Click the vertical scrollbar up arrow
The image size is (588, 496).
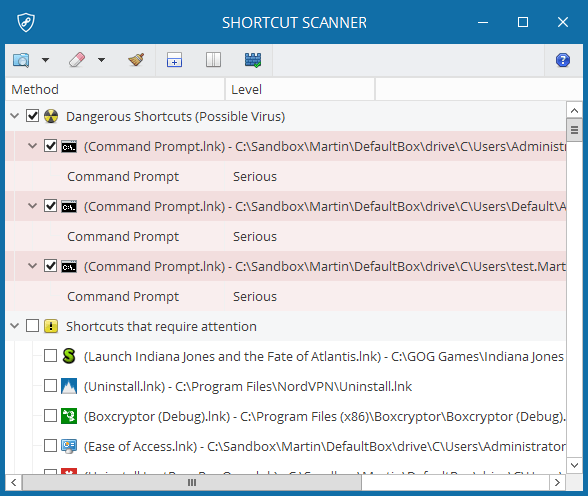point(574,110)
